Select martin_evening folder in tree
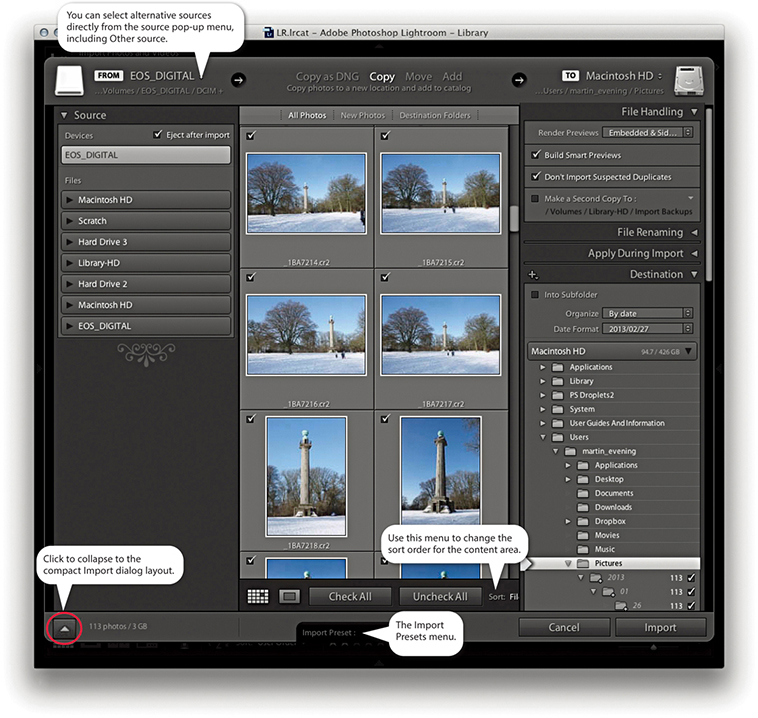This screenshot has width=758, height=718. pos(609,451)
